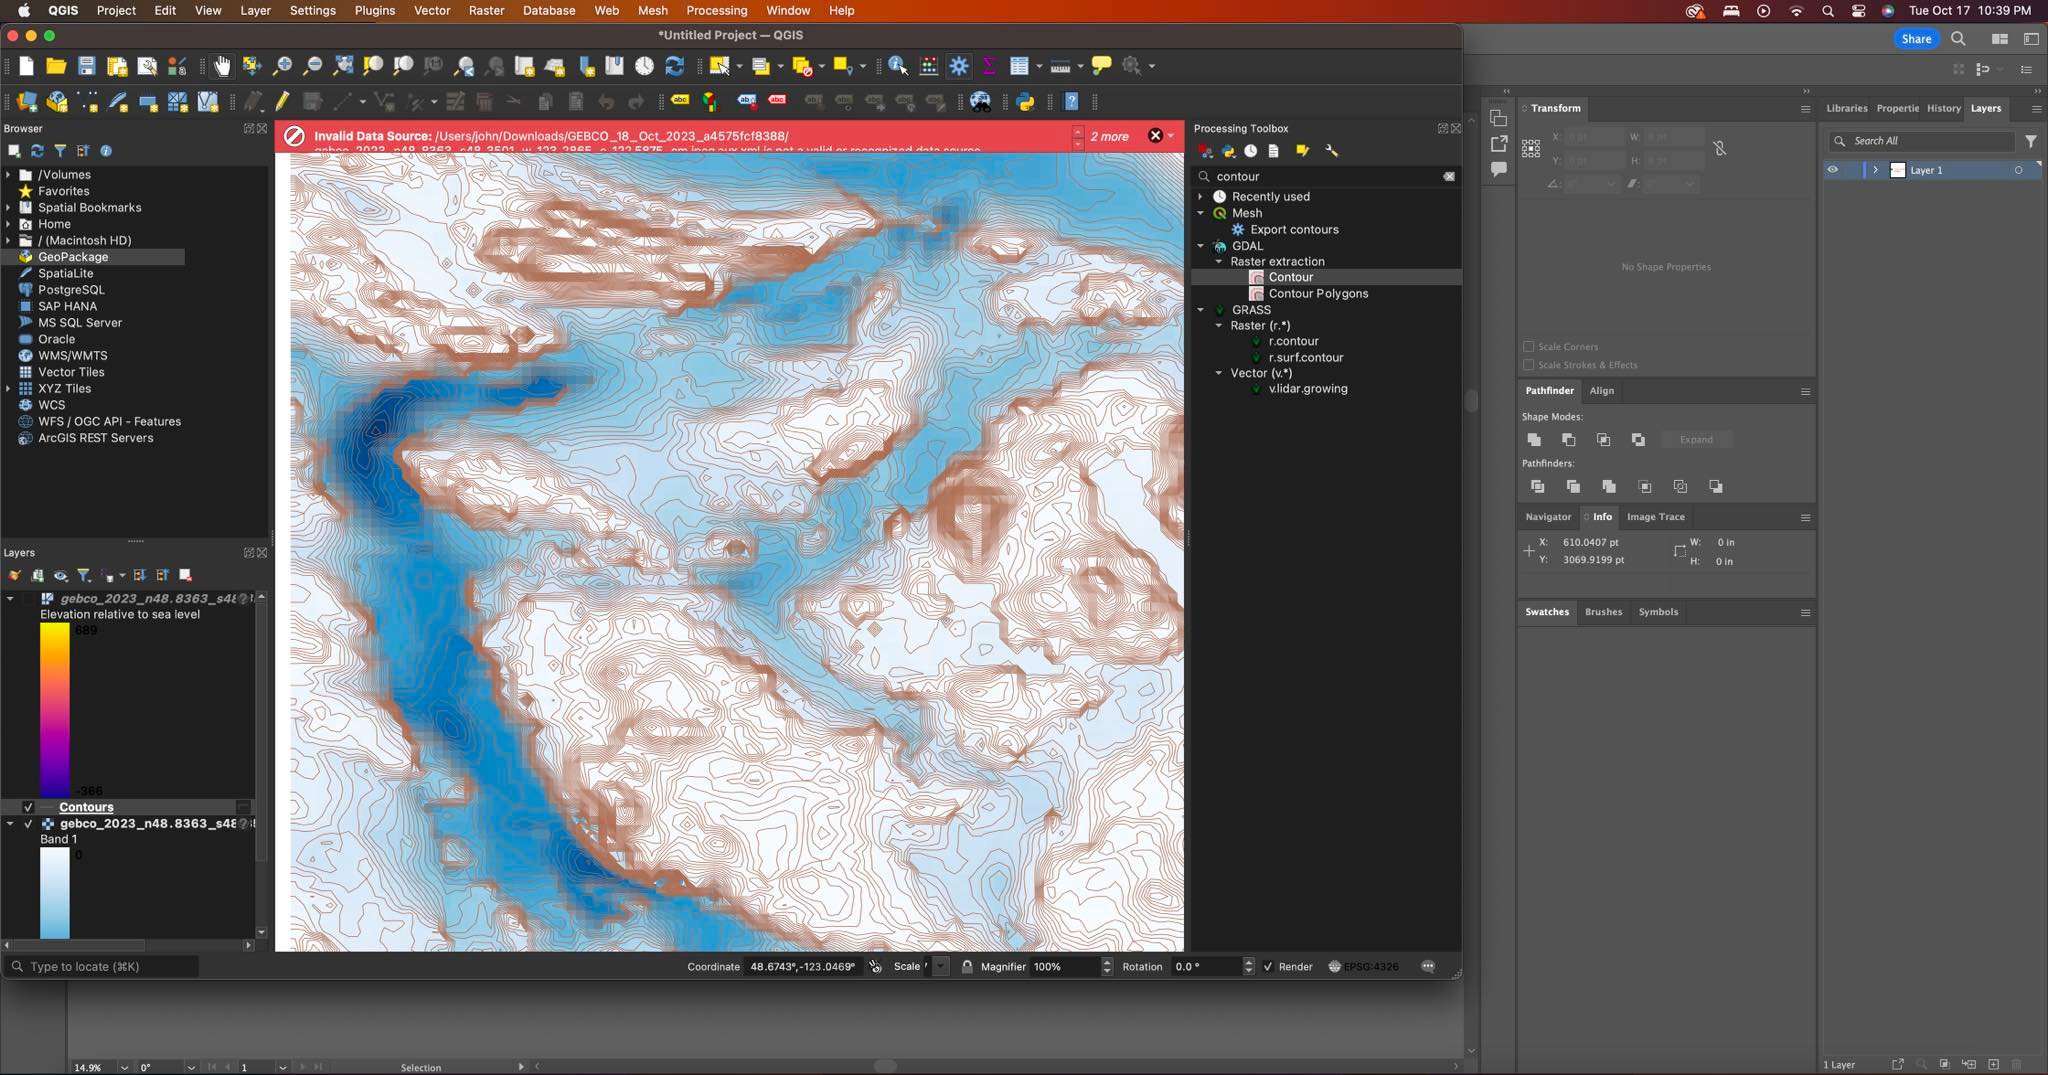Click the New Project icon in QGIS toolbar
The height and width of the screenshot is (1075, 2048).
click(26, 66)
